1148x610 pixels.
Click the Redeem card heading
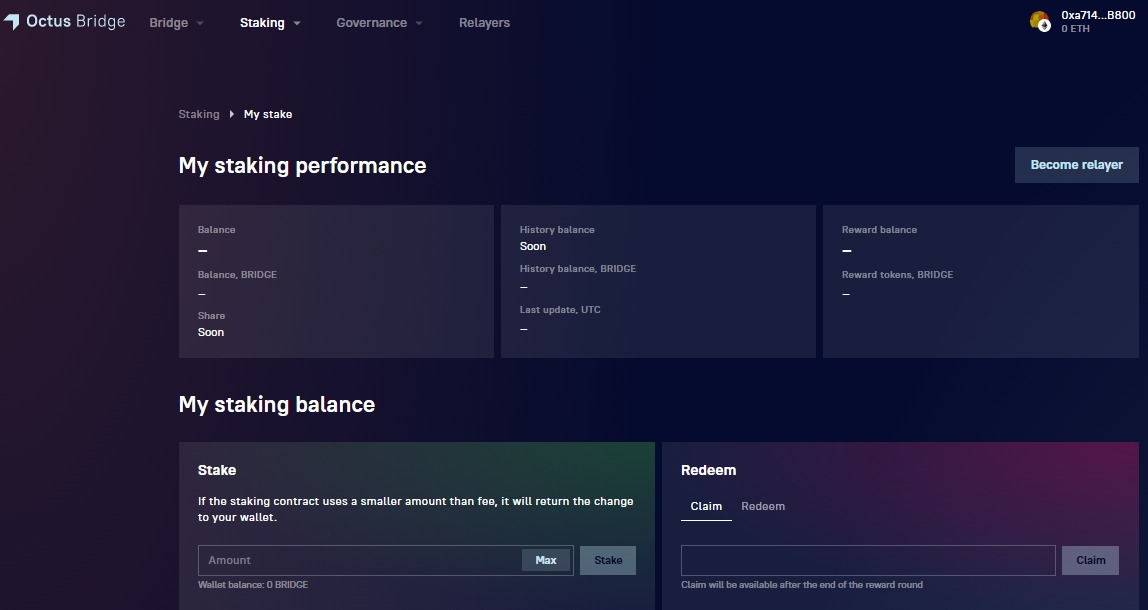point(708,470)
